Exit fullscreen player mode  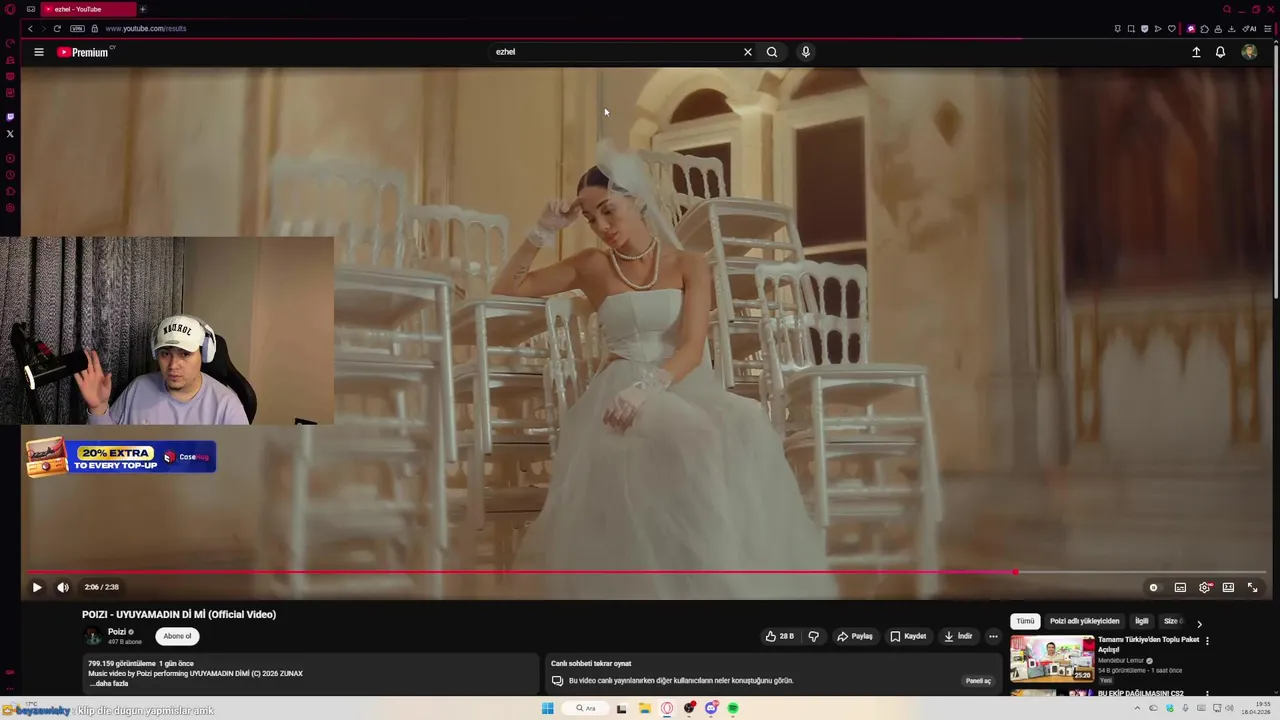pyautogui.click(x=1252, y=587)
